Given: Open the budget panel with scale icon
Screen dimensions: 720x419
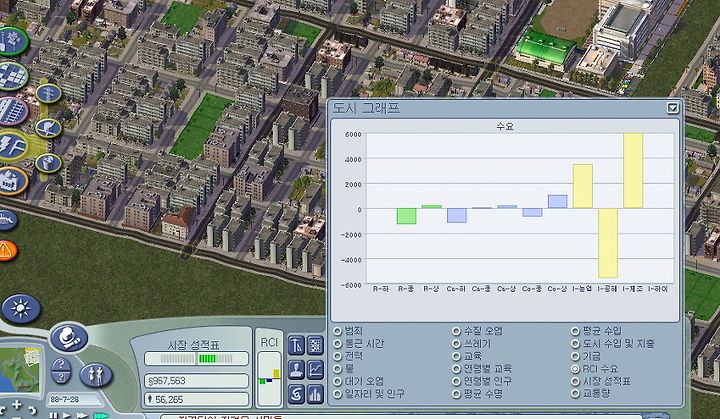Looking at the screenshot, I should [296, 345].
